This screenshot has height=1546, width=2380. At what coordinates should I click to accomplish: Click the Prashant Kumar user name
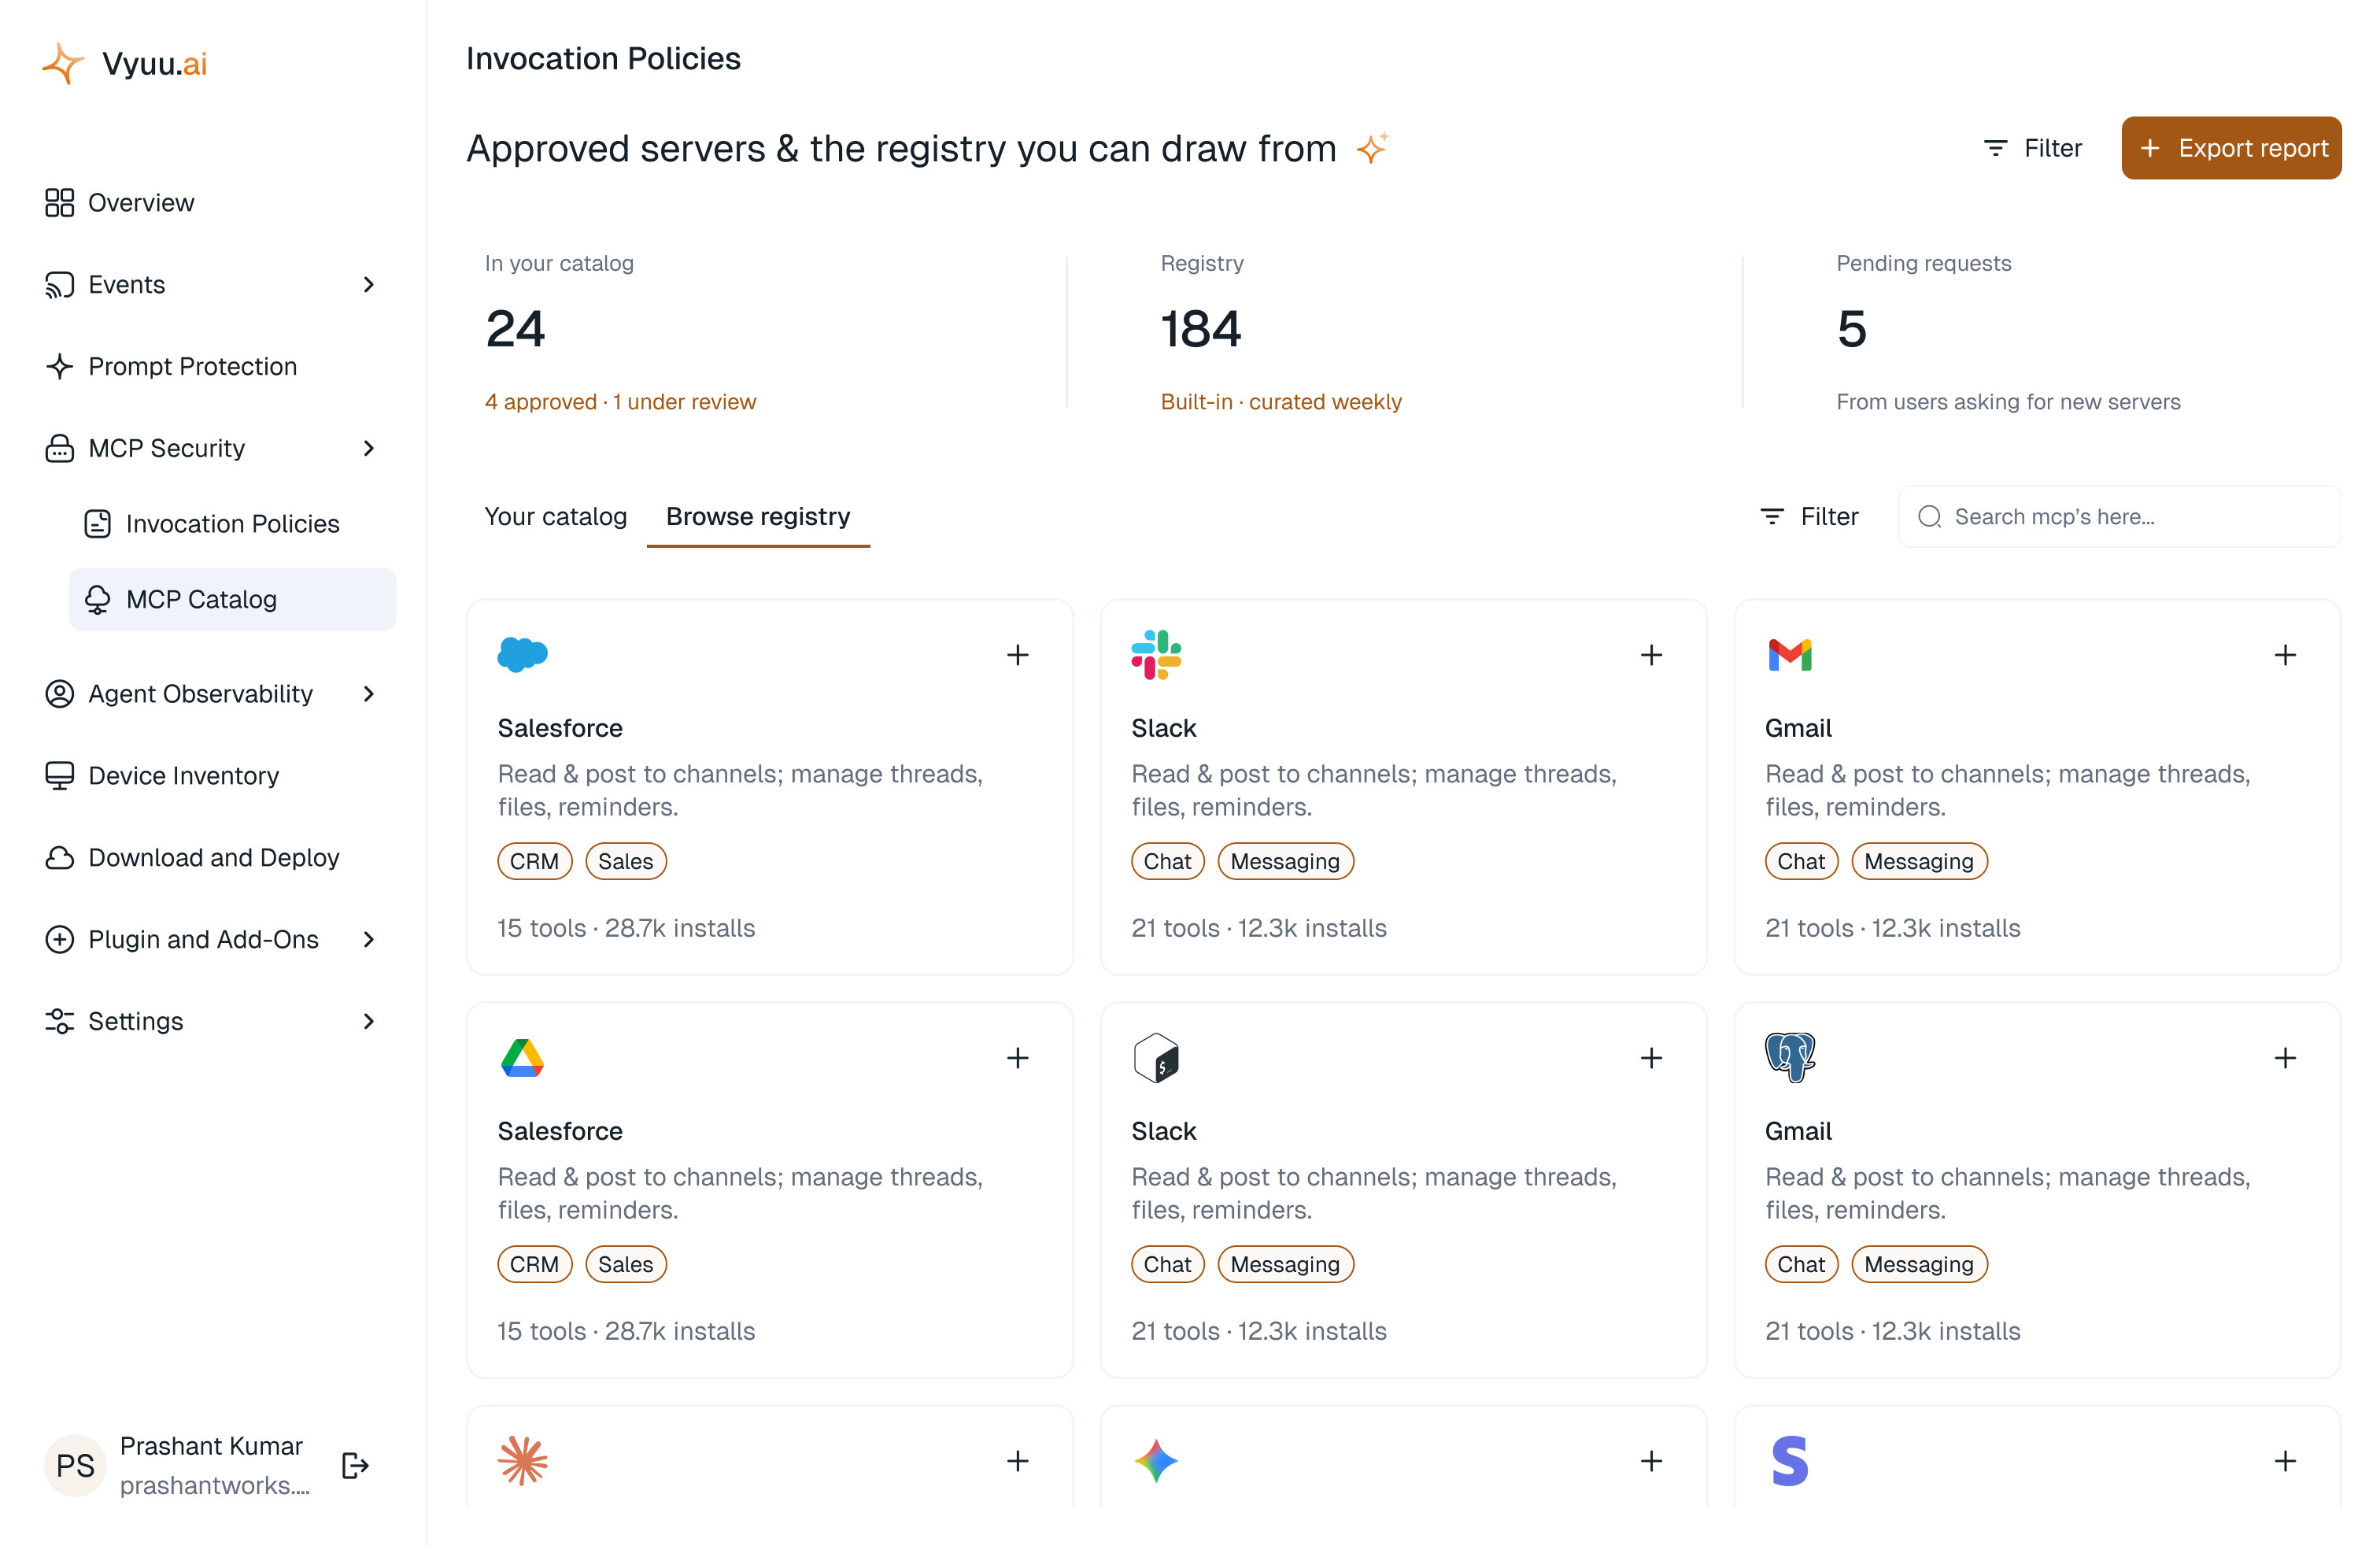(x=211, y=1446)
